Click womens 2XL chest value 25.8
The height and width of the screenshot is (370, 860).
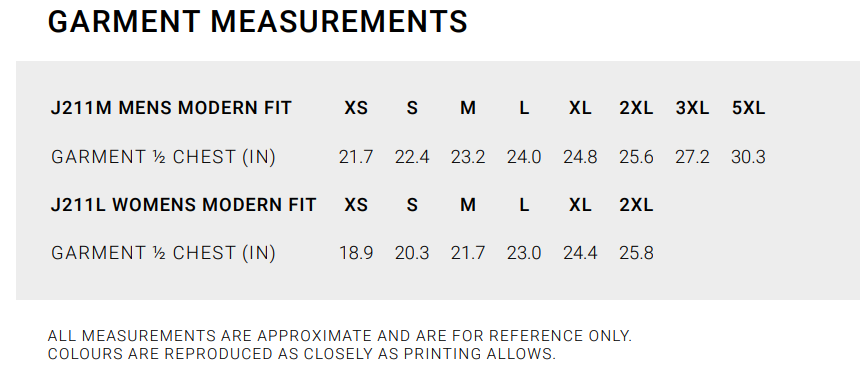636,253
